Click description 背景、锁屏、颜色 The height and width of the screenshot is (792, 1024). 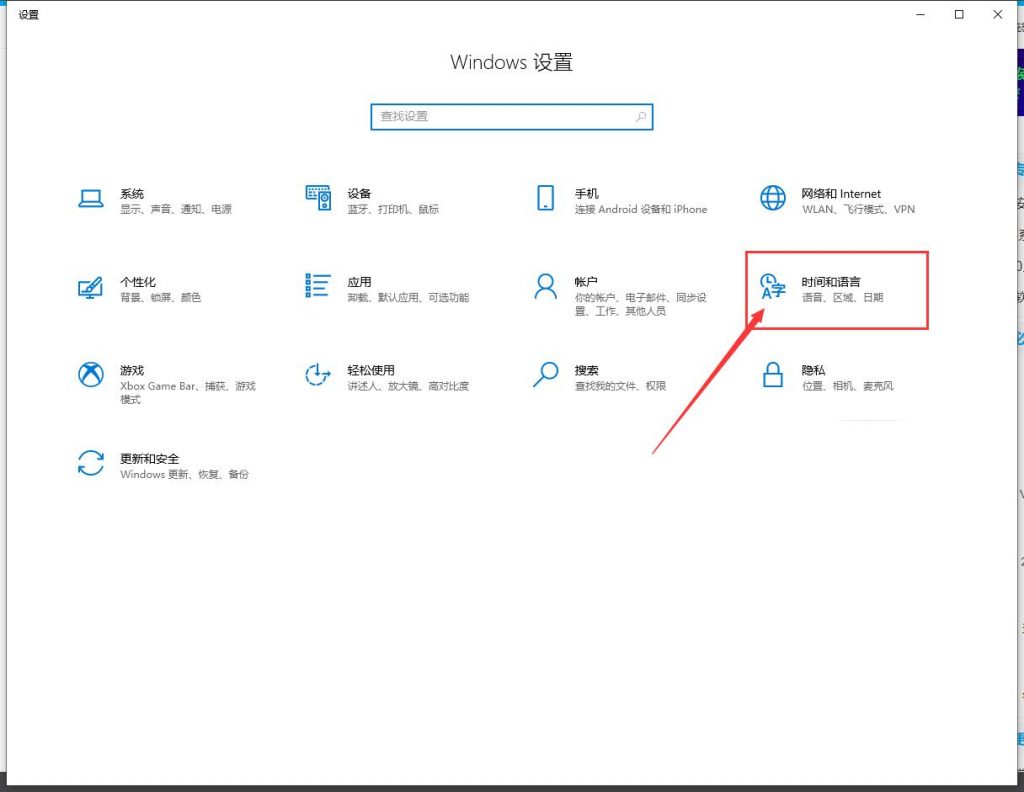(x=161, y=298)
